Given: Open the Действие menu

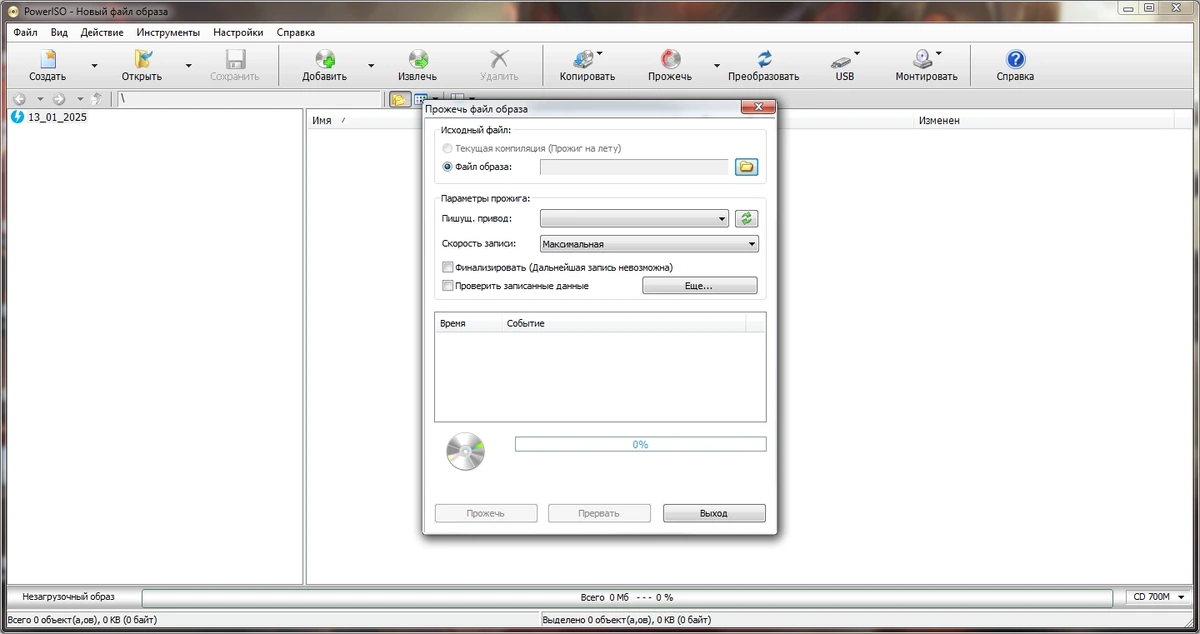Looking at the screenshot, I should coord(102,32).
